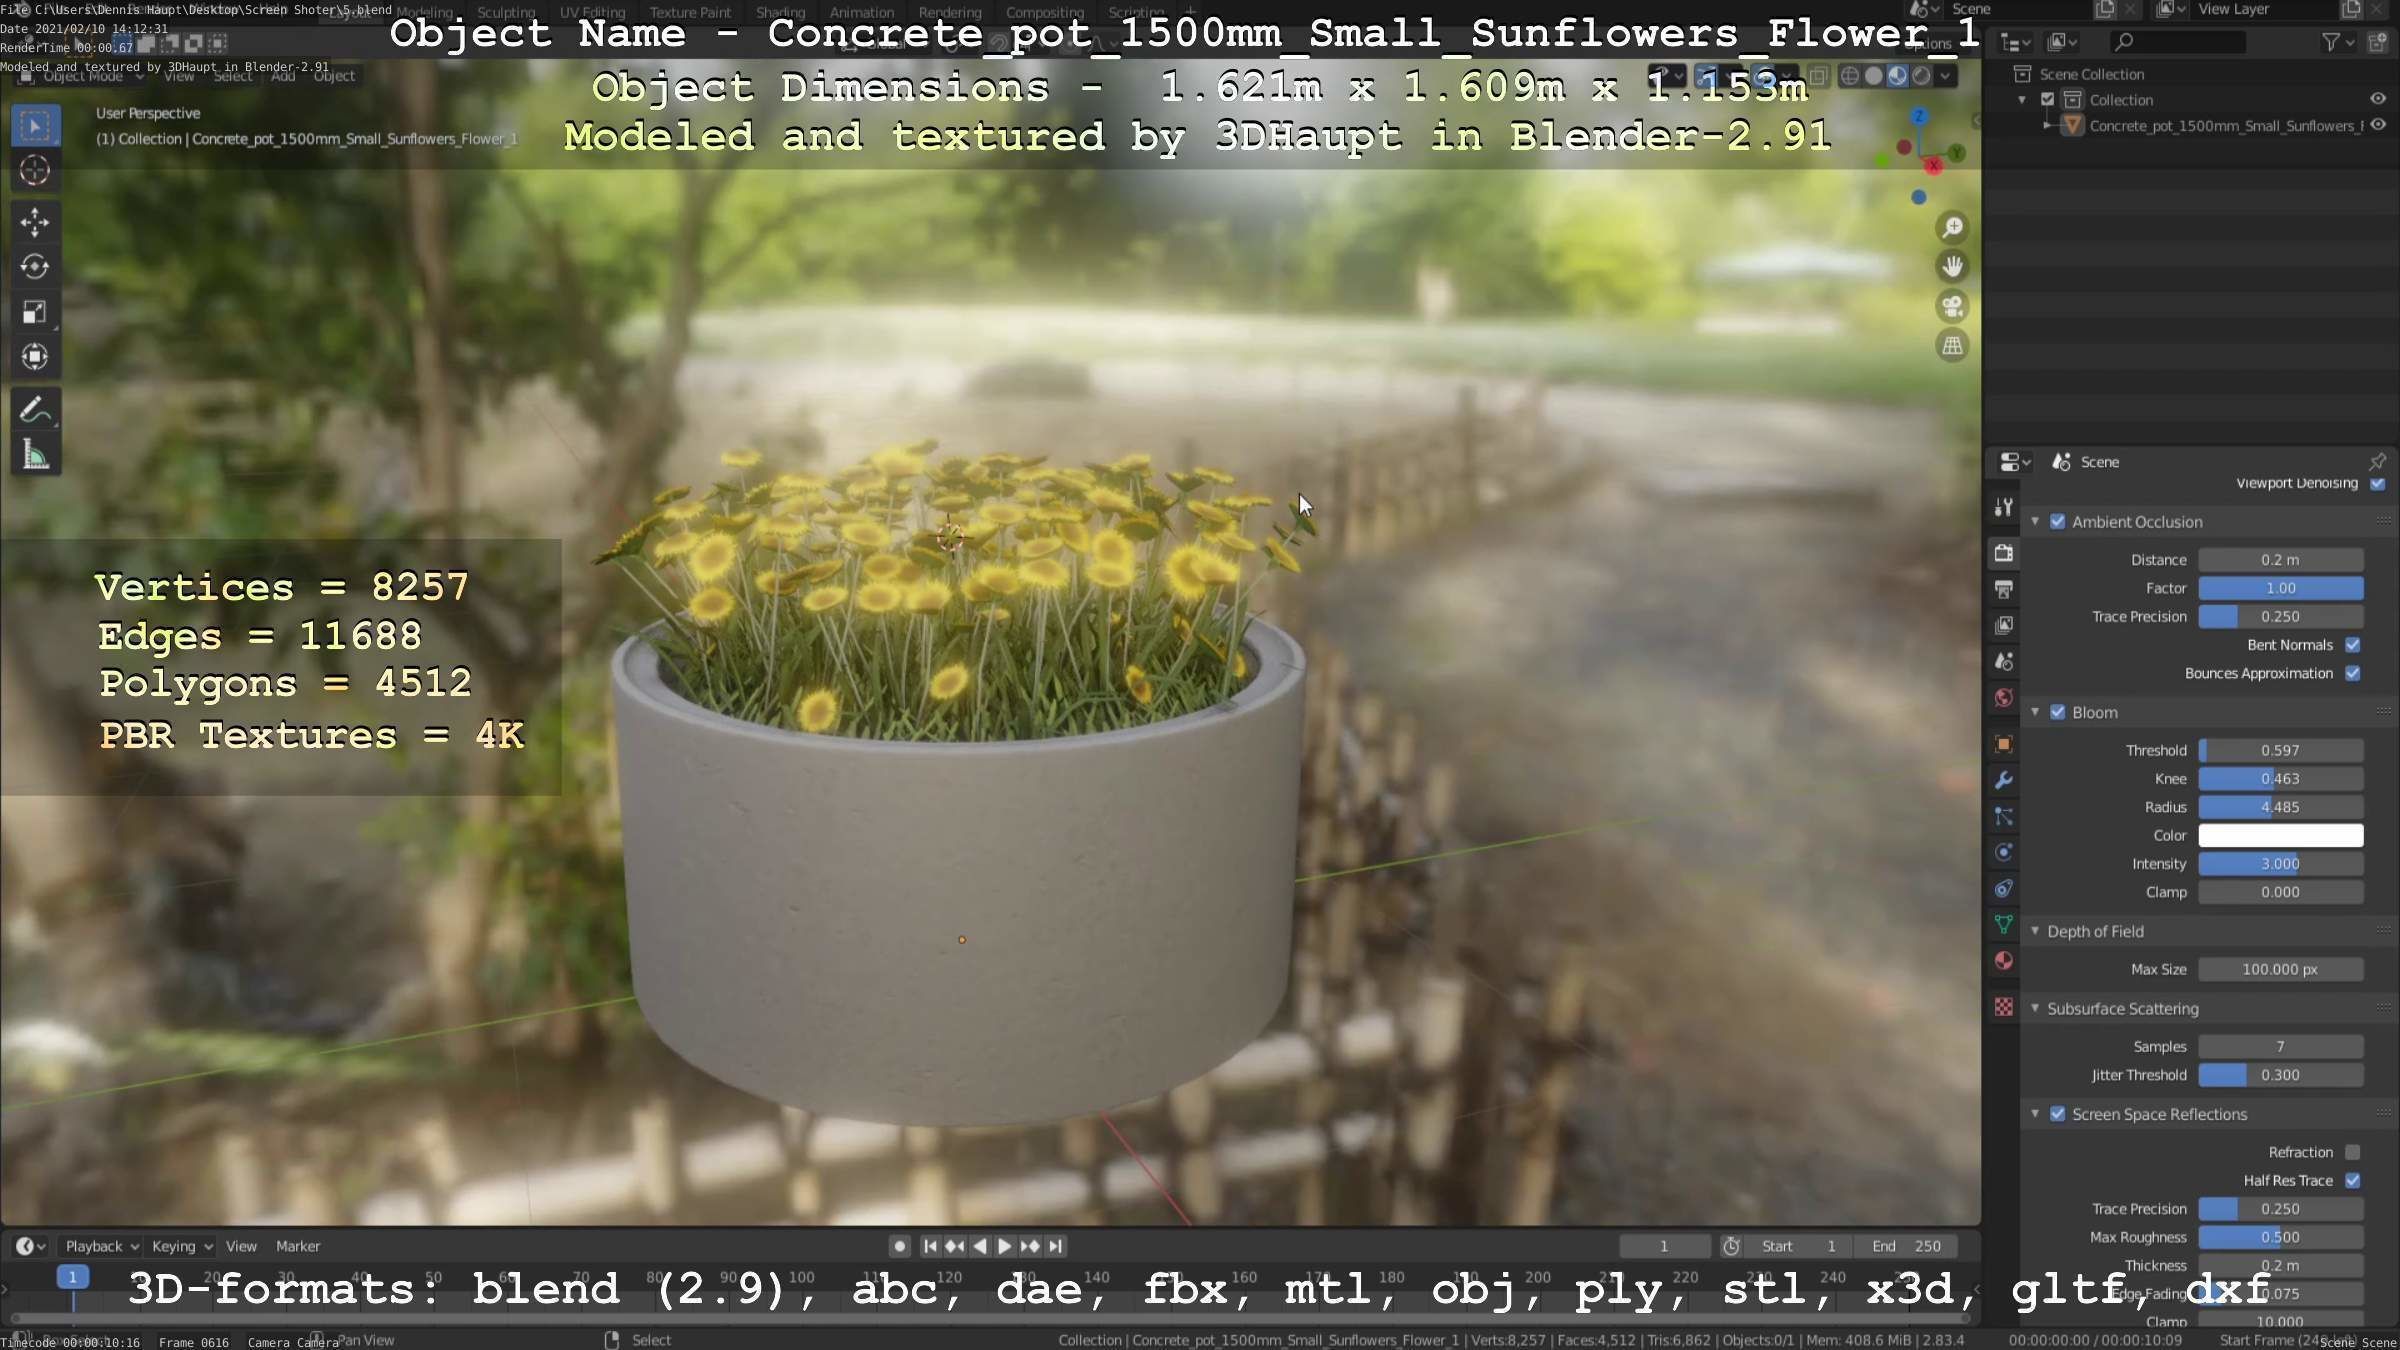The image size is (2400, 1350).
Task: Toggle camera view icon
Action: tap(1952, 306)
